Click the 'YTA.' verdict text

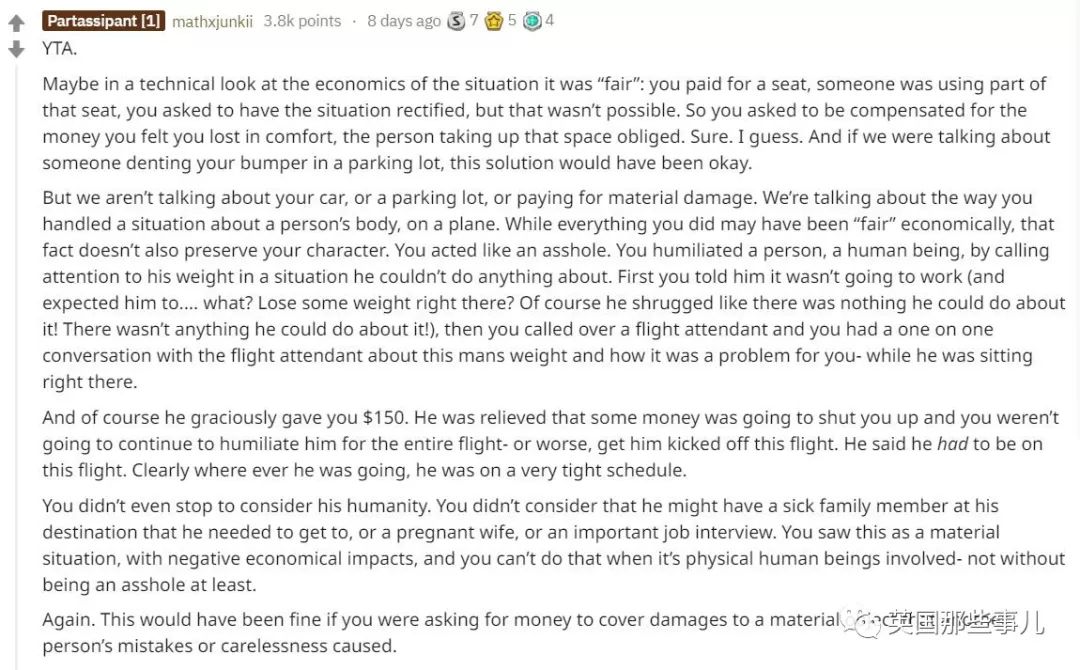click(x=60, y=48)
